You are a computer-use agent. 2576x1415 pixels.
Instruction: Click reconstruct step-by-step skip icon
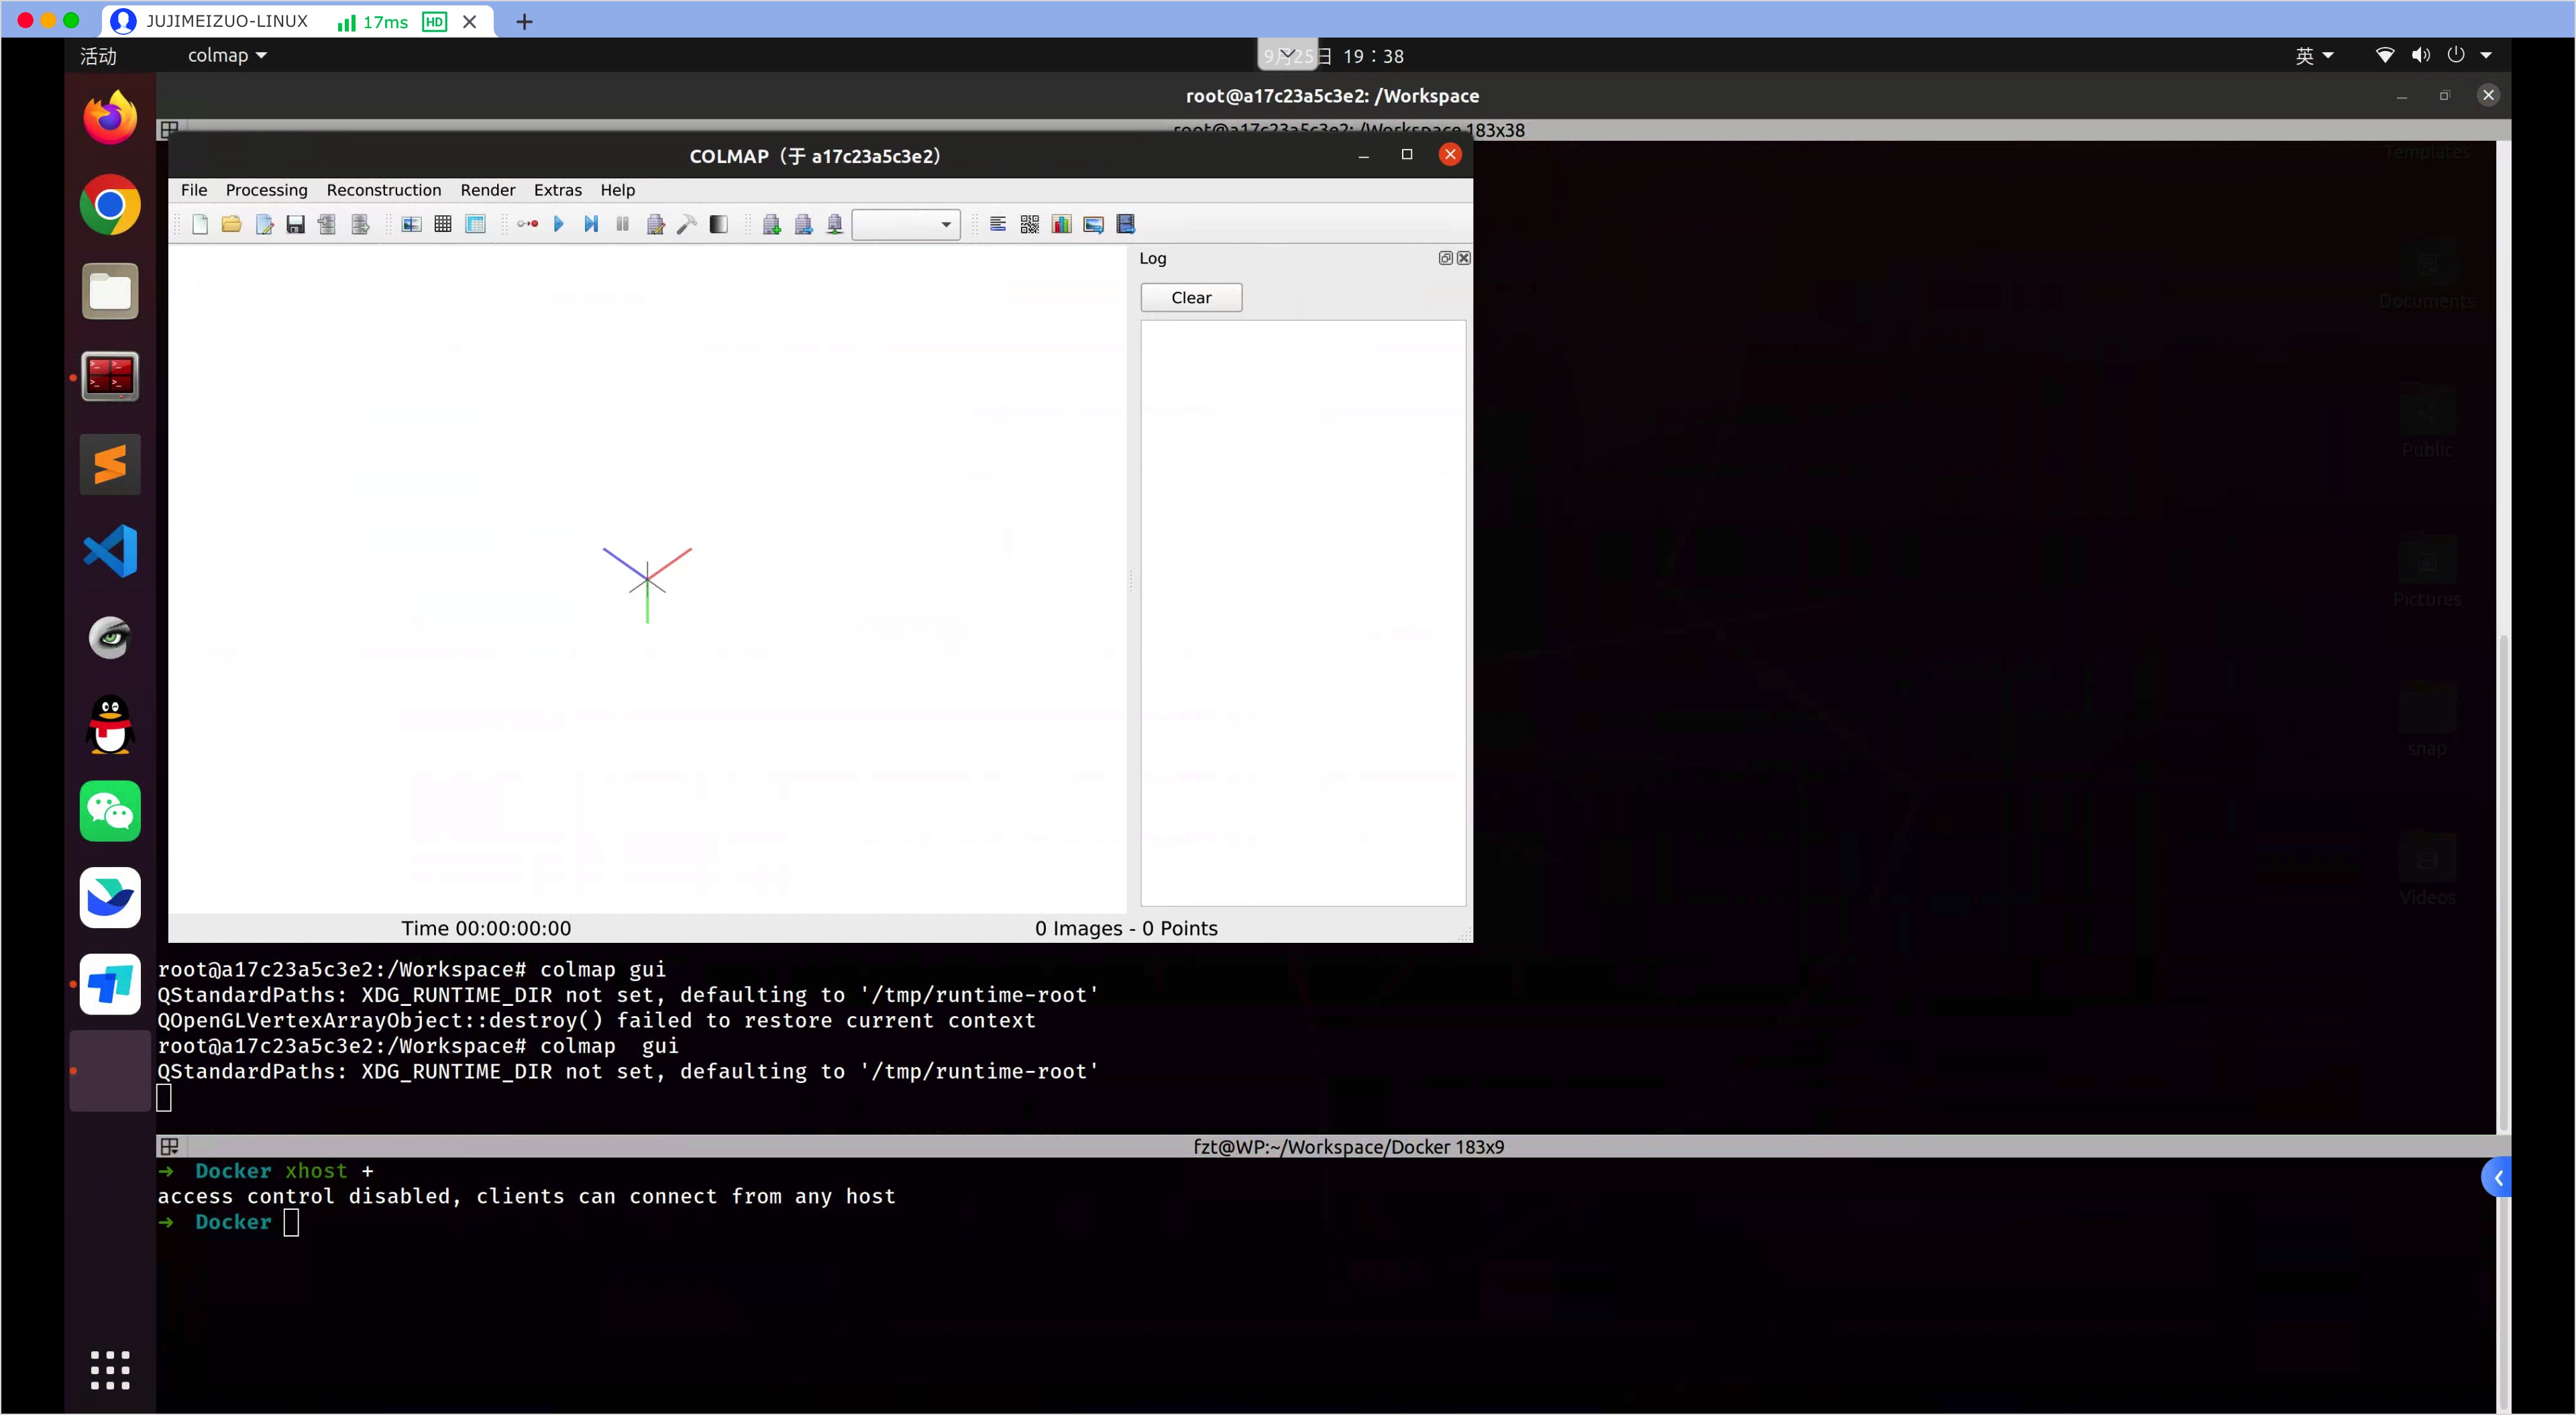(x=591, y=224)
